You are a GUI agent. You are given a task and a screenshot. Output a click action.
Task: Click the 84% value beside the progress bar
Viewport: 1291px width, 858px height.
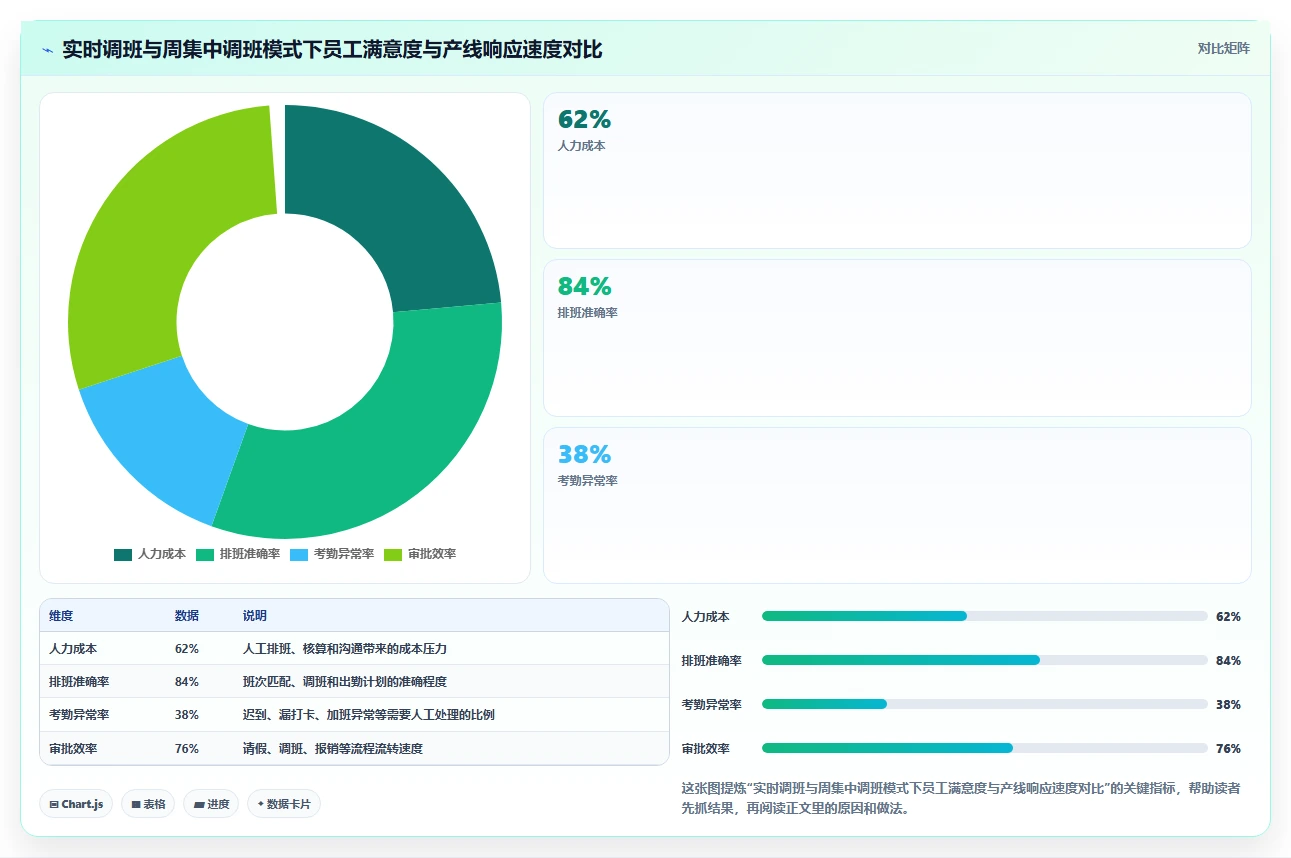[x=1228, y=660]
